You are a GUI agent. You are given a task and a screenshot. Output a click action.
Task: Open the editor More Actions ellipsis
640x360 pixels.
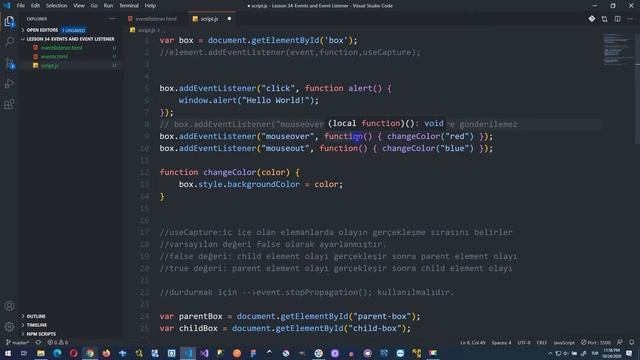(x=630, y=19)
